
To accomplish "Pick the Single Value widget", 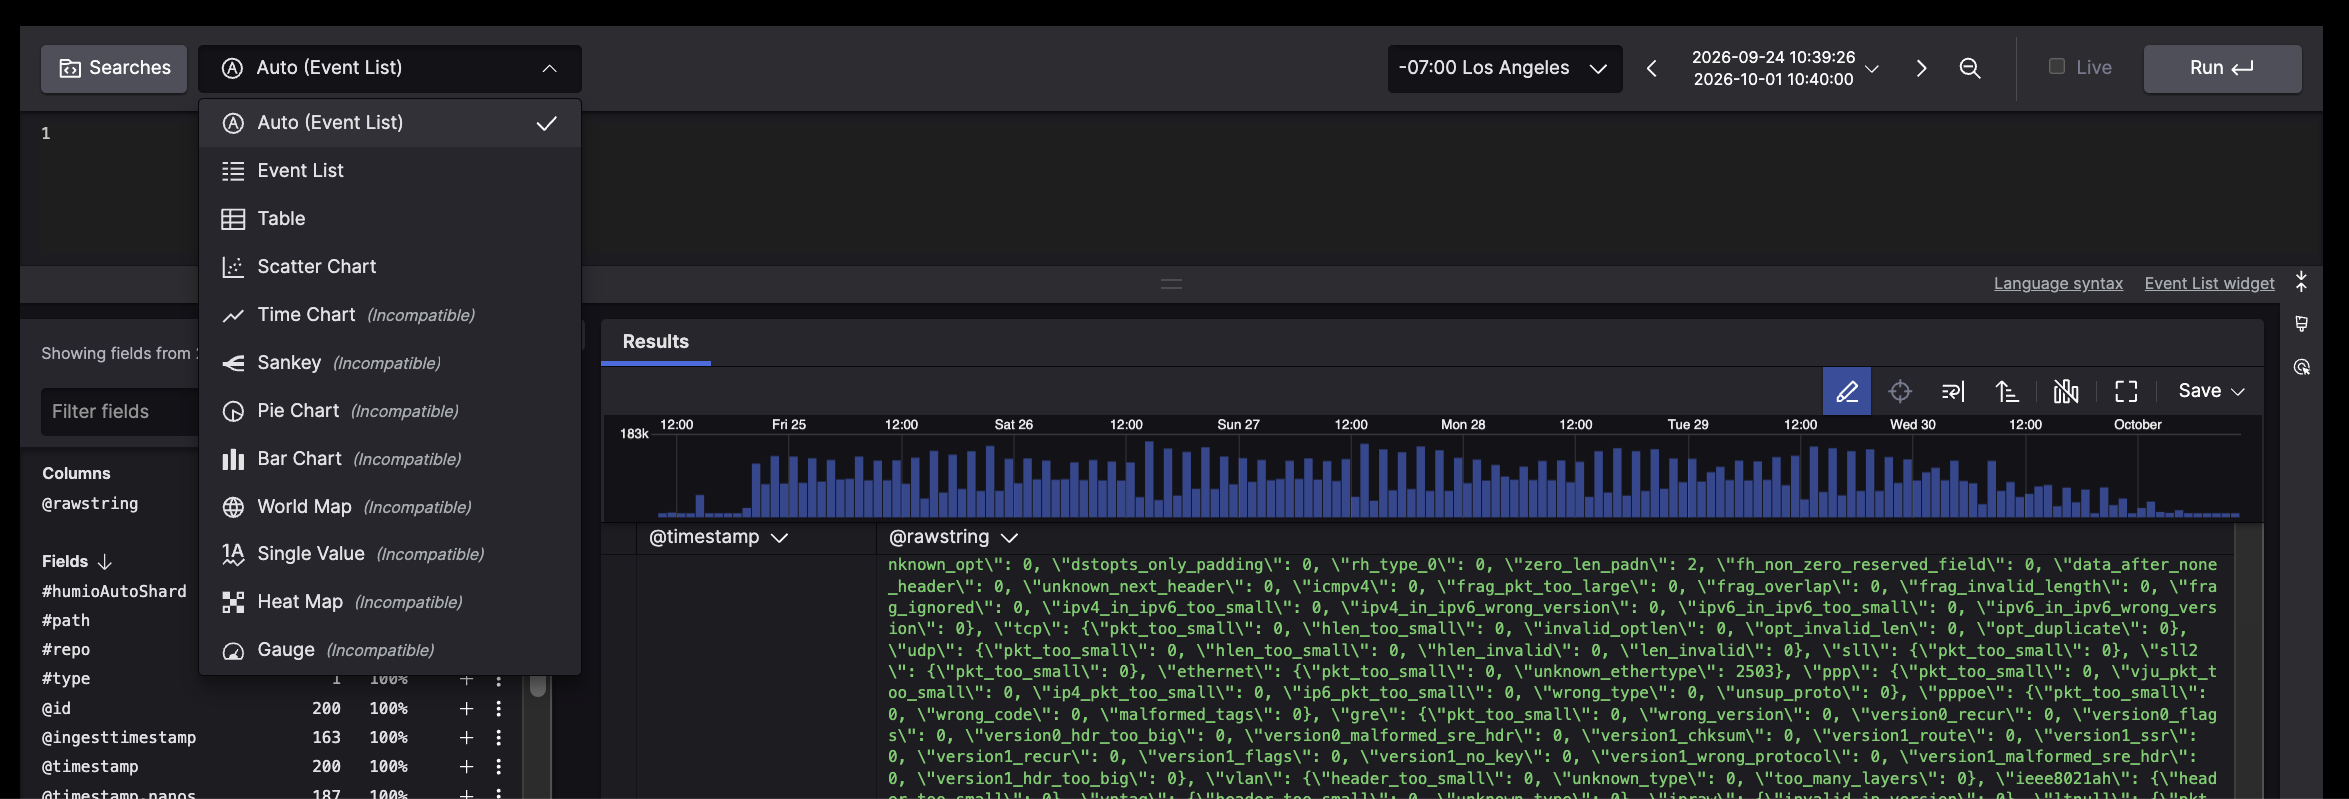I will pyautogui.click(x=390, y=554).
